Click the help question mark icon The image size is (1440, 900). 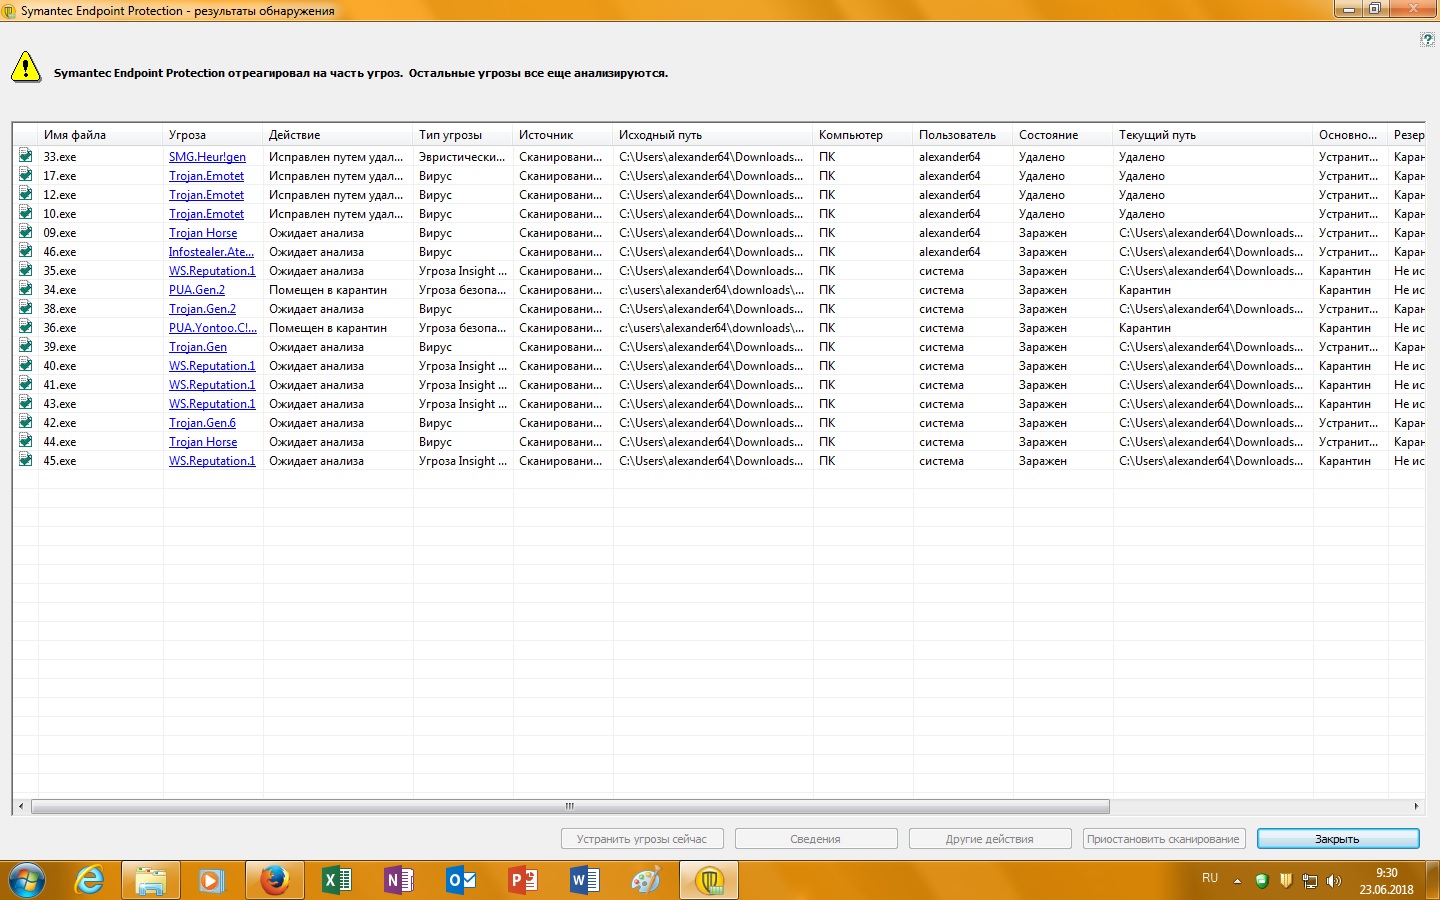coord(1427,39)
